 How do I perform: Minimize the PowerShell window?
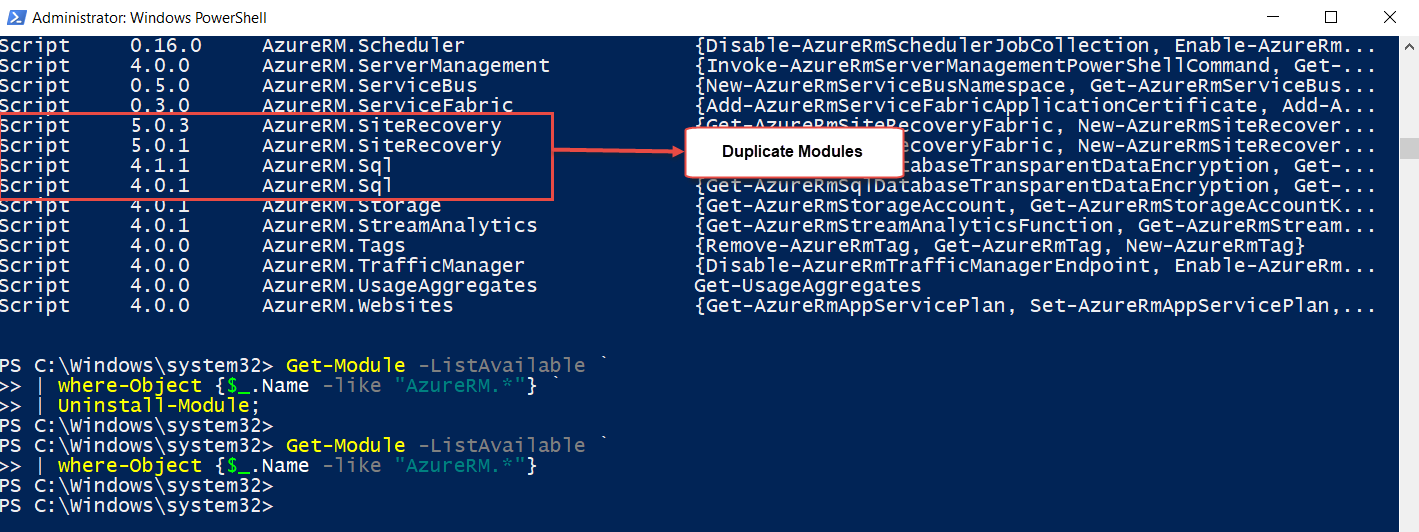pos(1273,17)
